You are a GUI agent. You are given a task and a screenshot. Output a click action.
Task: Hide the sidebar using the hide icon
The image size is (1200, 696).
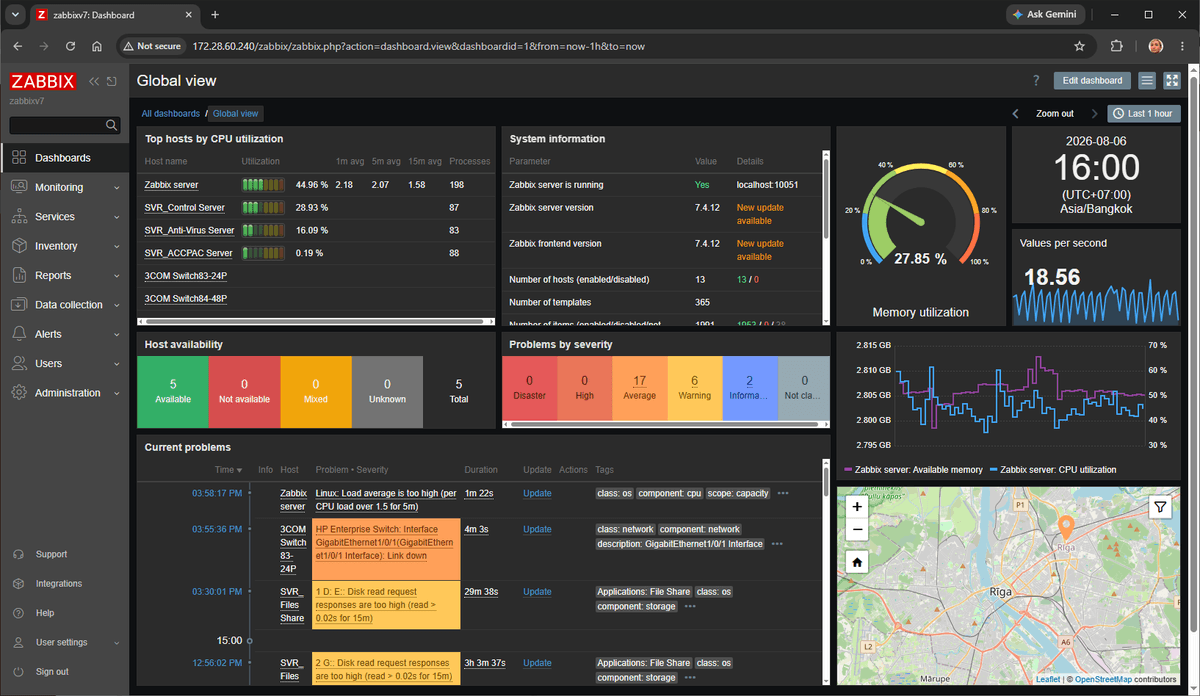click(112, 82)
